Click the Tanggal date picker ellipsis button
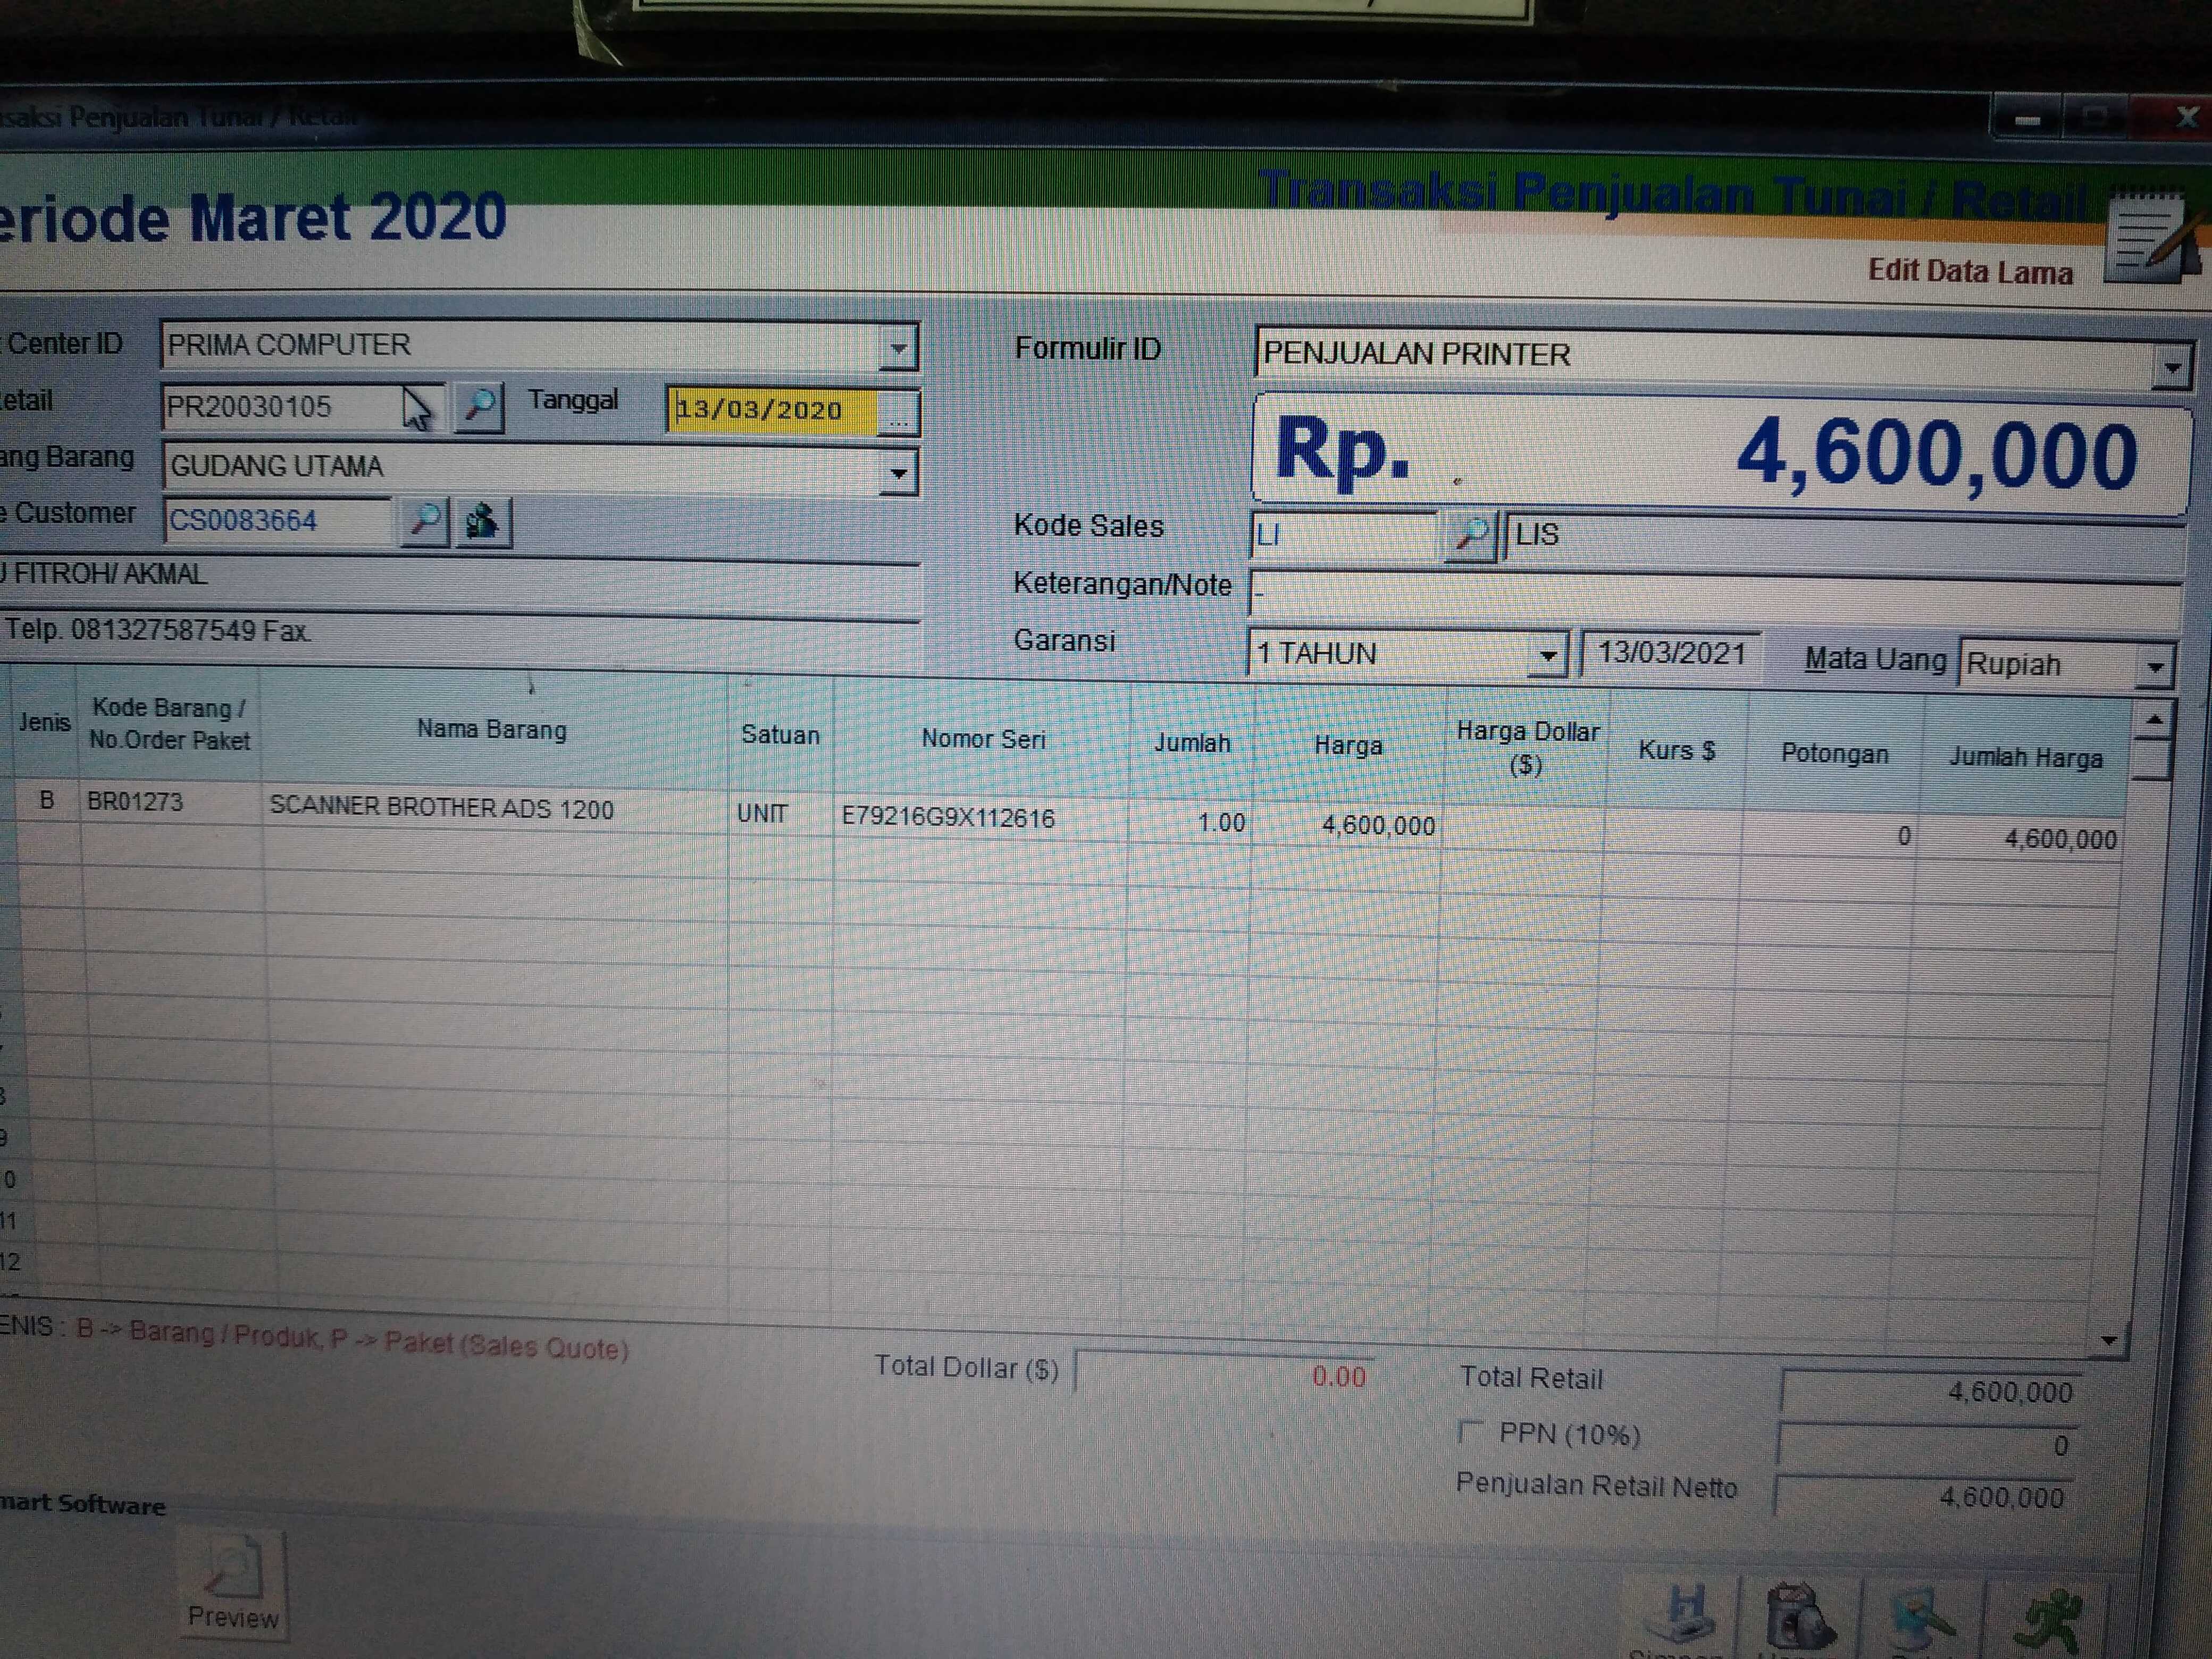The height and width of the screenshot is (1659, 2212). tap(898, 412)
